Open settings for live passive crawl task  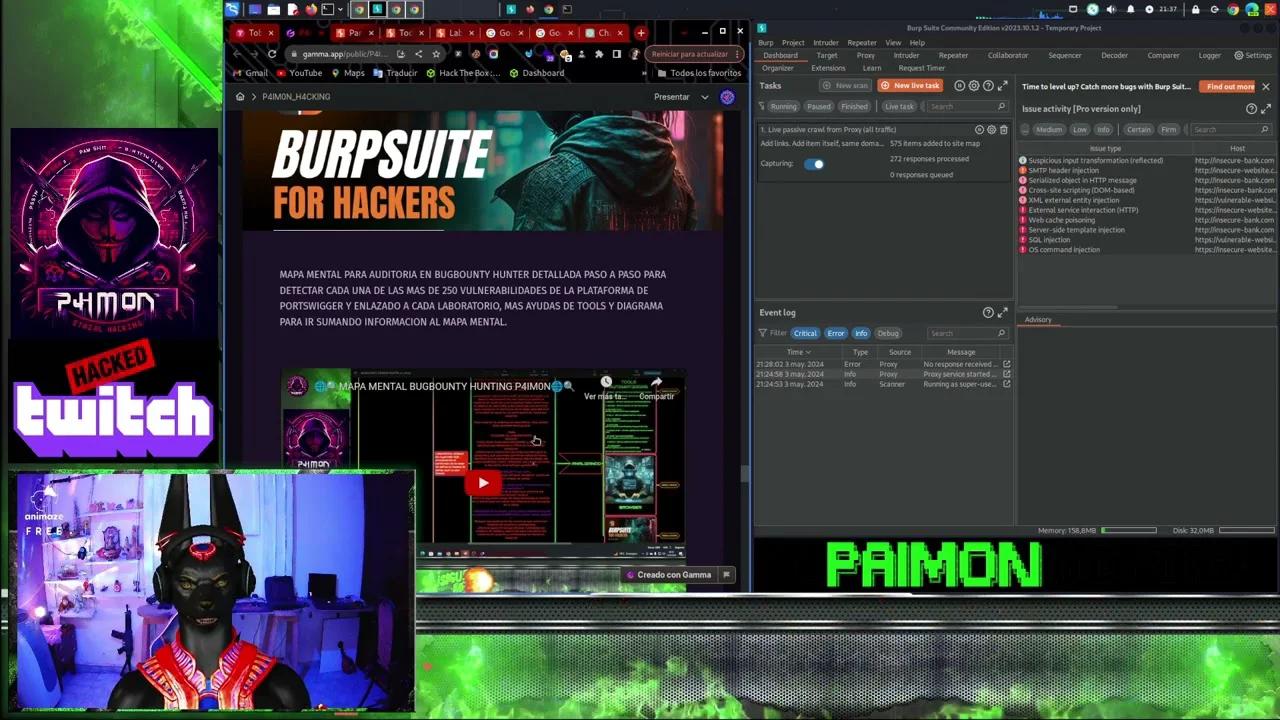(x=991, y=130)
